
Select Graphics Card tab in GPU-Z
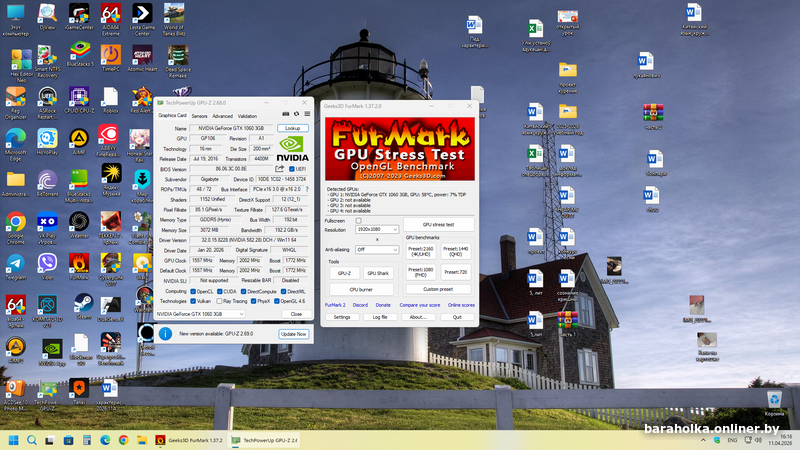pos(172,115)
